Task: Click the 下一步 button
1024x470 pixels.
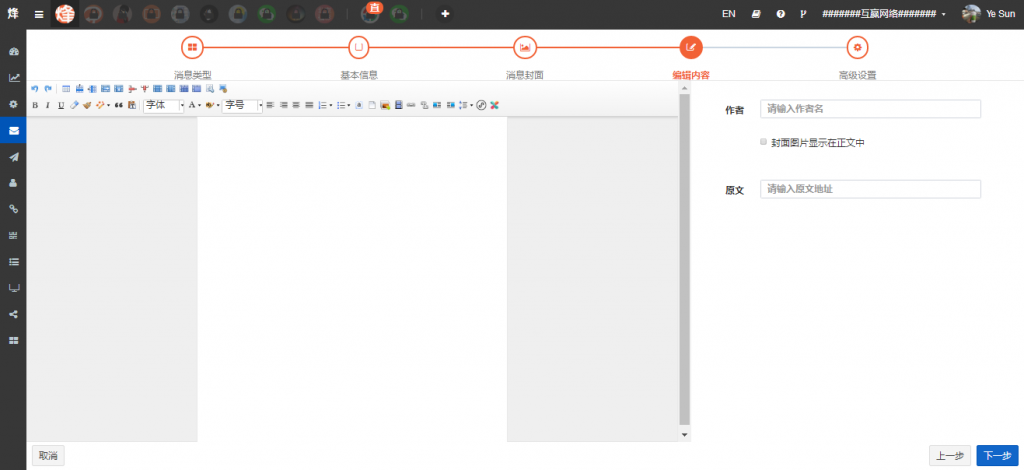Action: pyautogui.click(x=996, y=455)
